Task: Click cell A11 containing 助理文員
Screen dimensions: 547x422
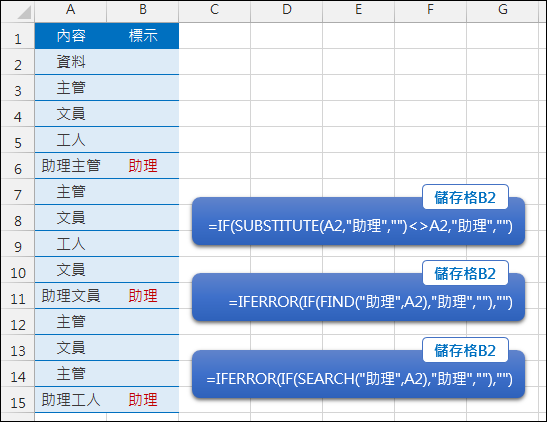Action: coord(70,296)
